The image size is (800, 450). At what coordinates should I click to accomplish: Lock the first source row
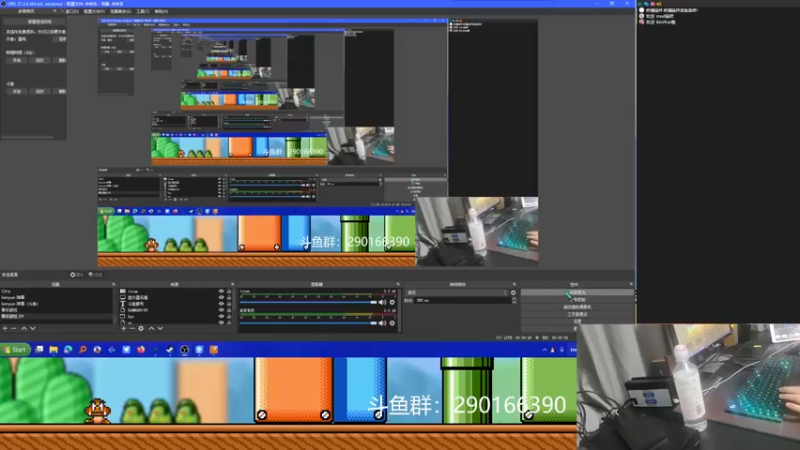229,291
